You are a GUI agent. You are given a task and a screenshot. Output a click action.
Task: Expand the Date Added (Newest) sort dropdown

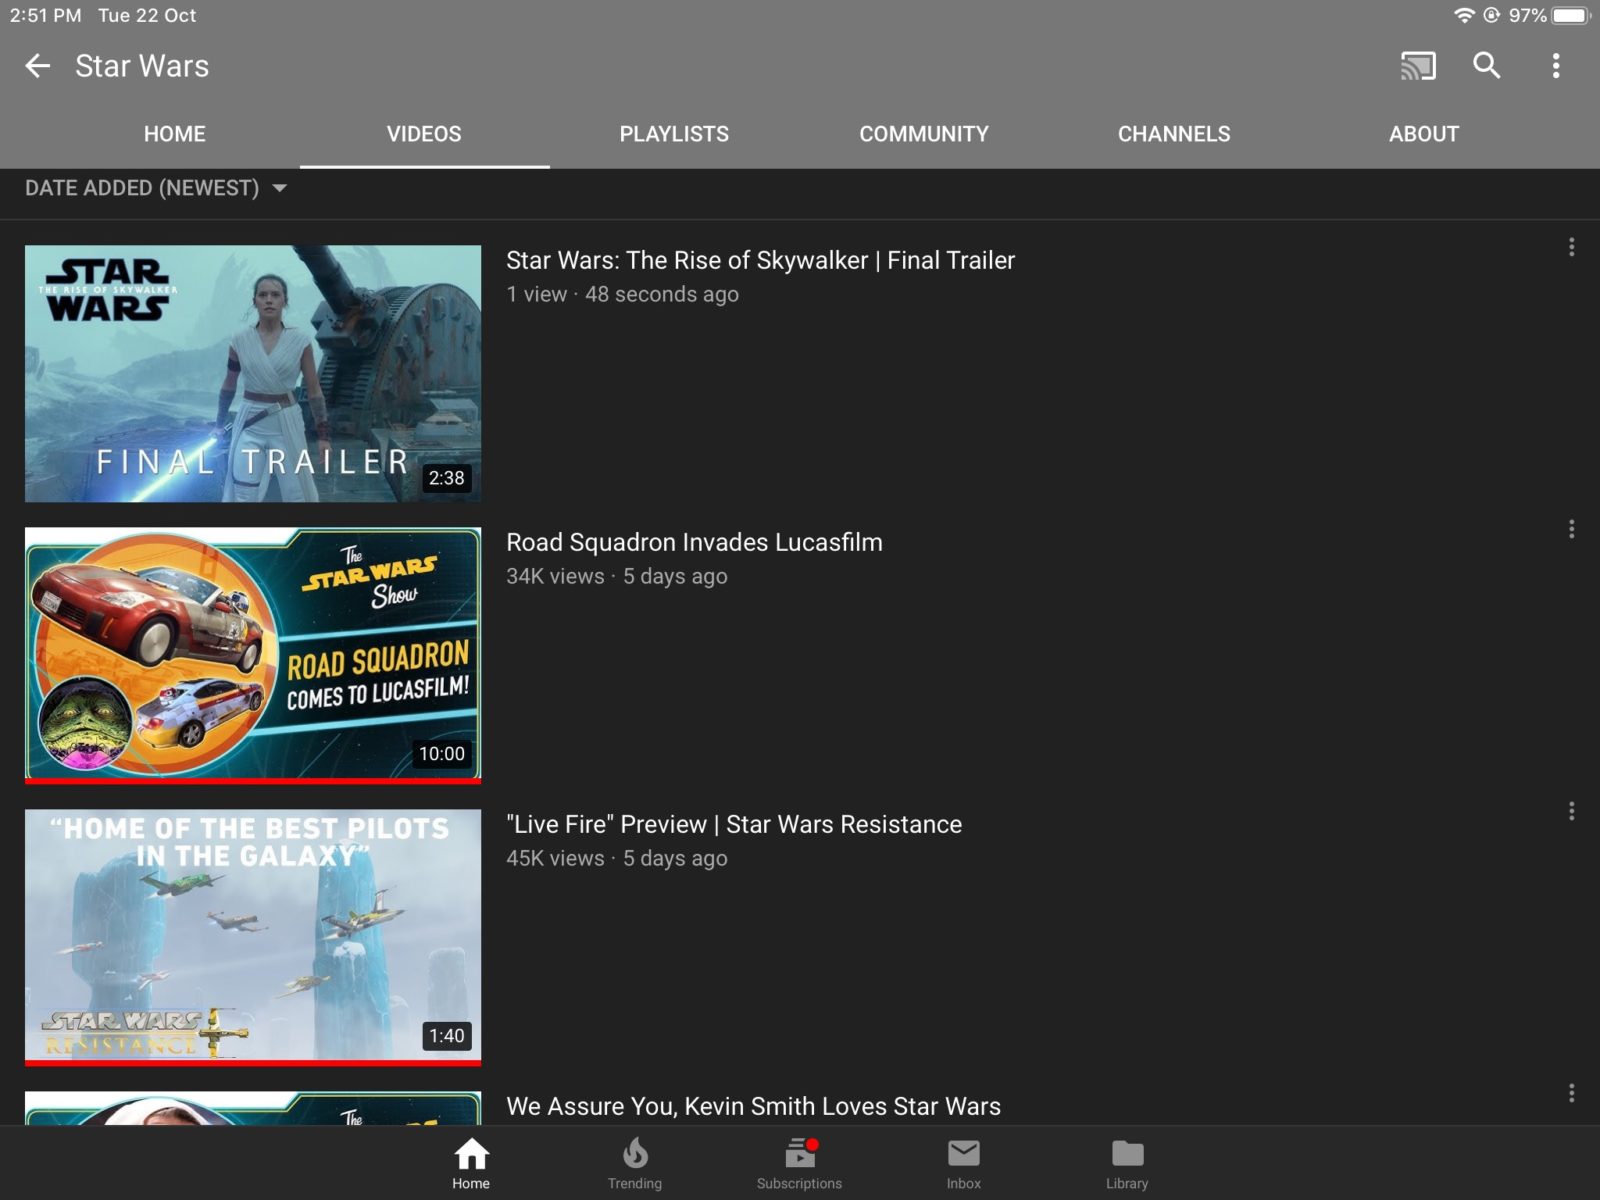pyautogui.click(x=156, y=188)
